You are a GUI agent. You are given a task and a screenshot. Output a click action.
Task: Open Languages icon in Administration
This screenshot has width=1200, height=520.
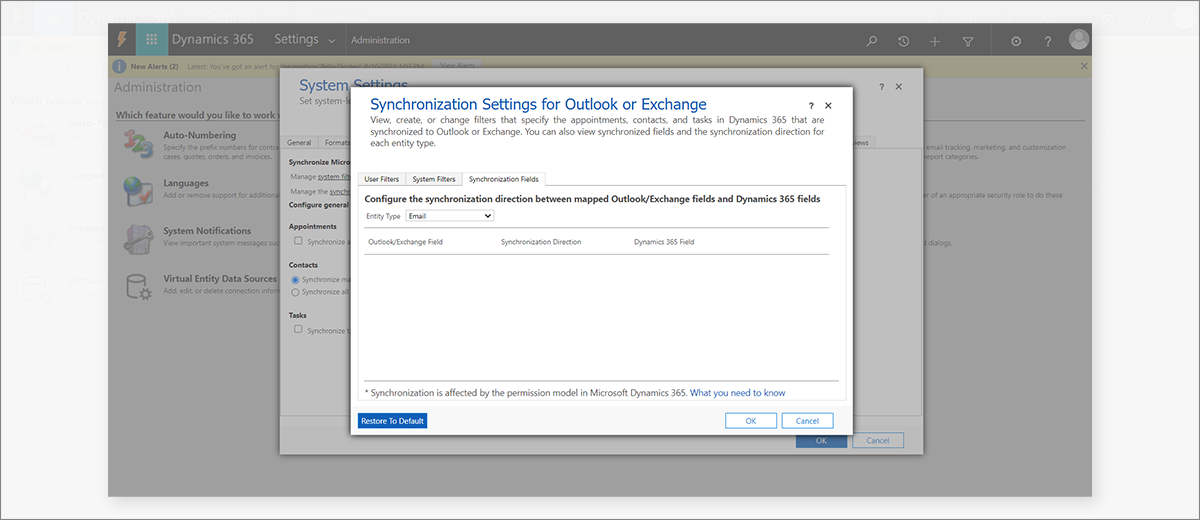(137, 189)
